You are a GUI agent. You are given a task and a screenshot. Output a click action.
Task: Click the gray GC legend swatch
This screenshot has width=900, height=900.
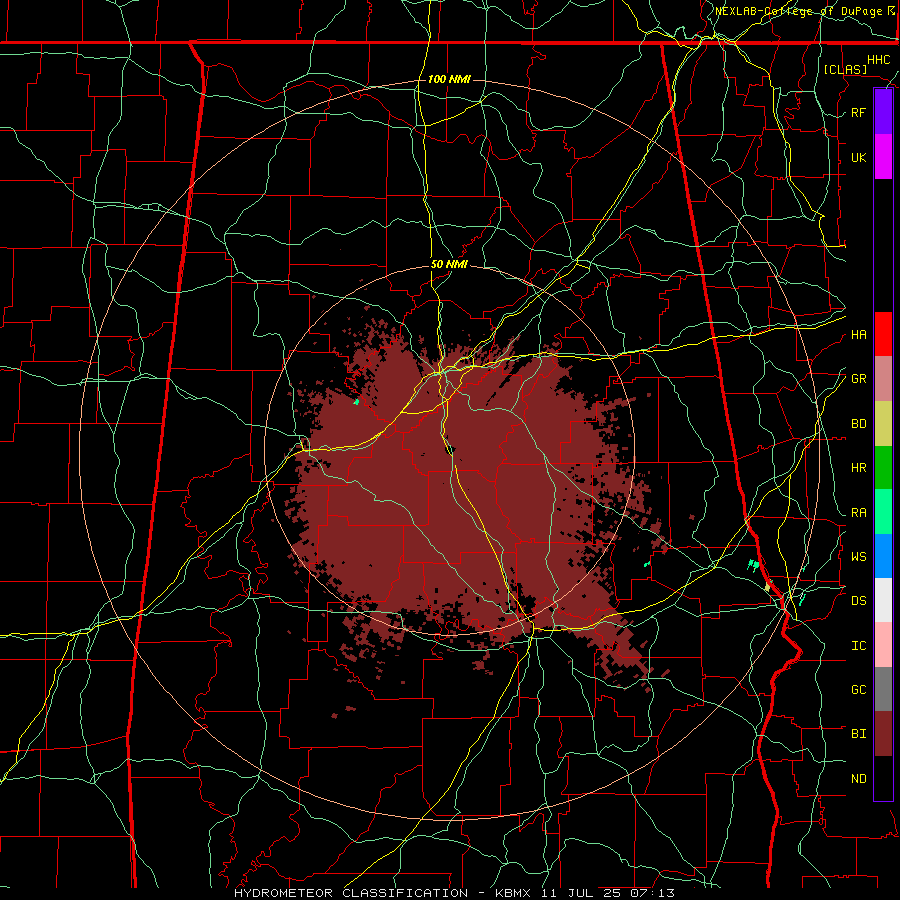(x=883, y=689)
